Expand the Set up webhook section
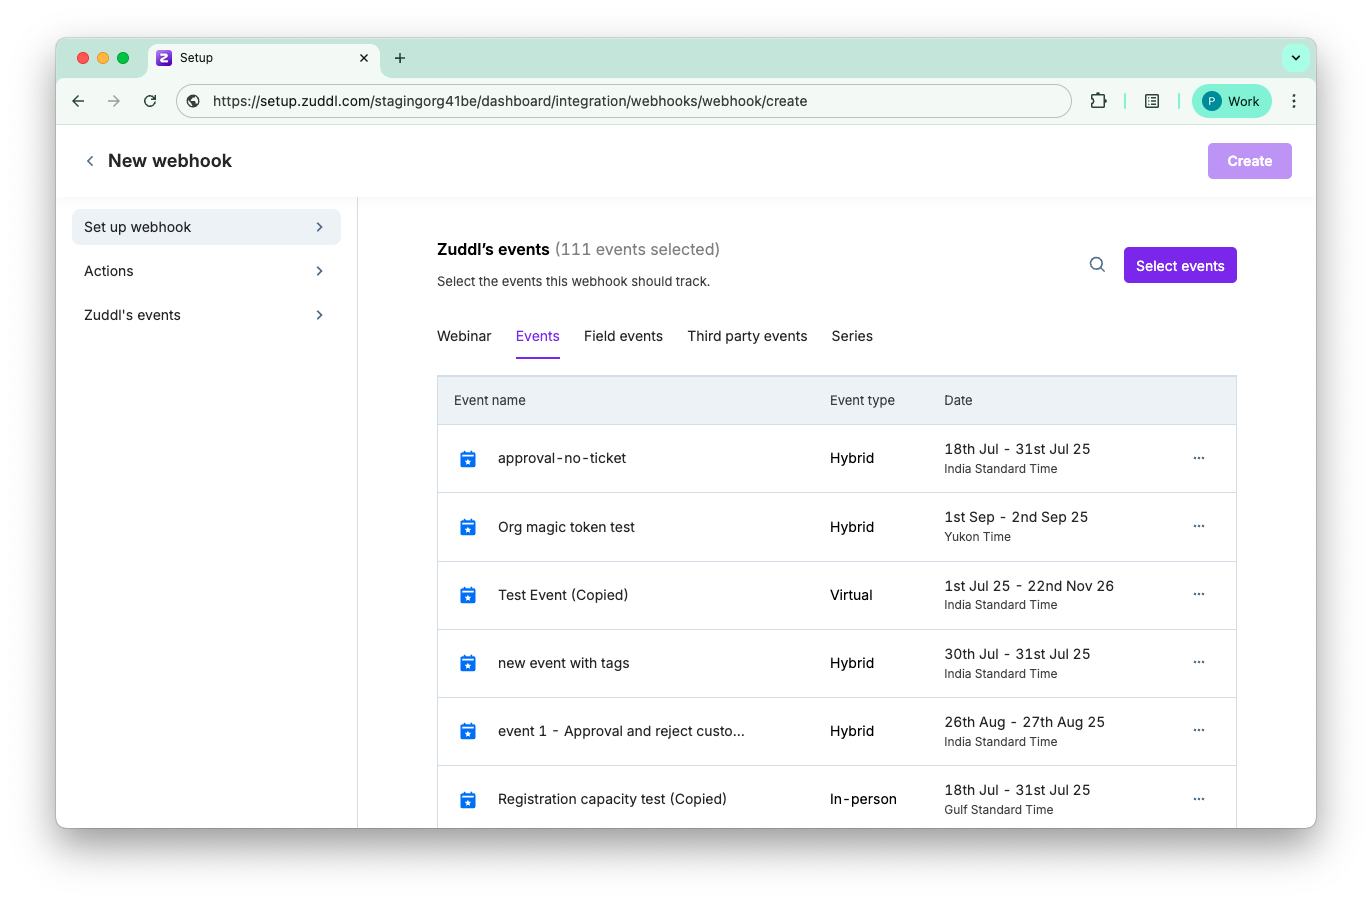Screen dimensions: 1372x902 click(x=206, y=227)
